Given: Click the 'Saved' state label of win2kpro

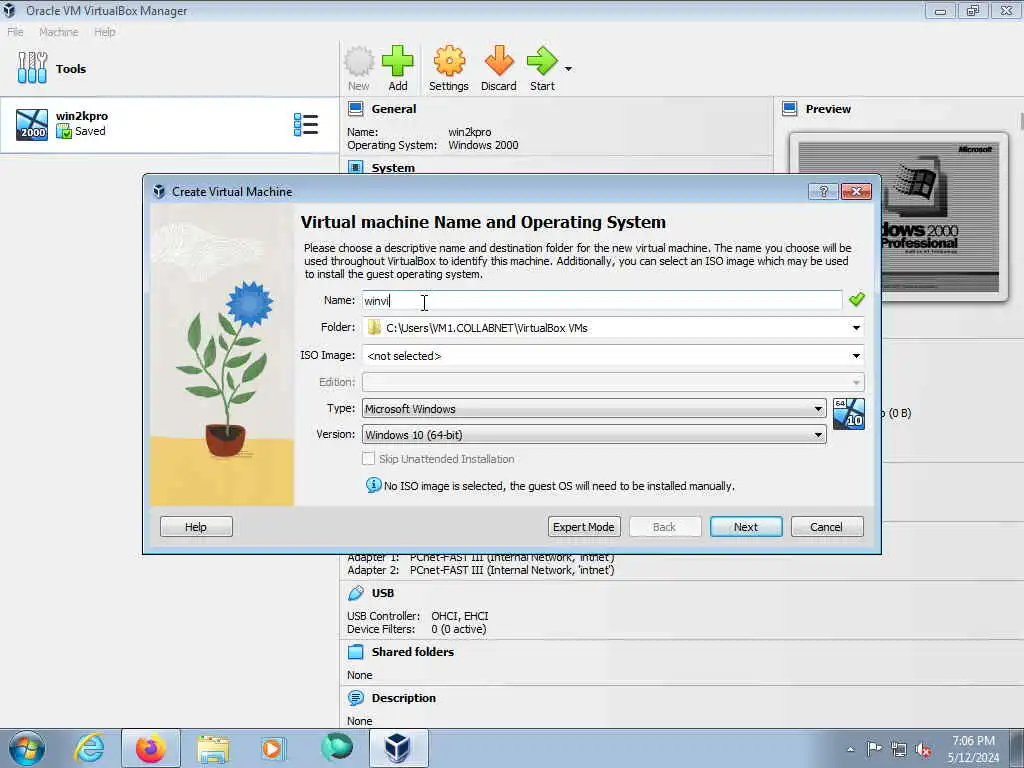Looking at the screenshot, I should click(90, 131).
